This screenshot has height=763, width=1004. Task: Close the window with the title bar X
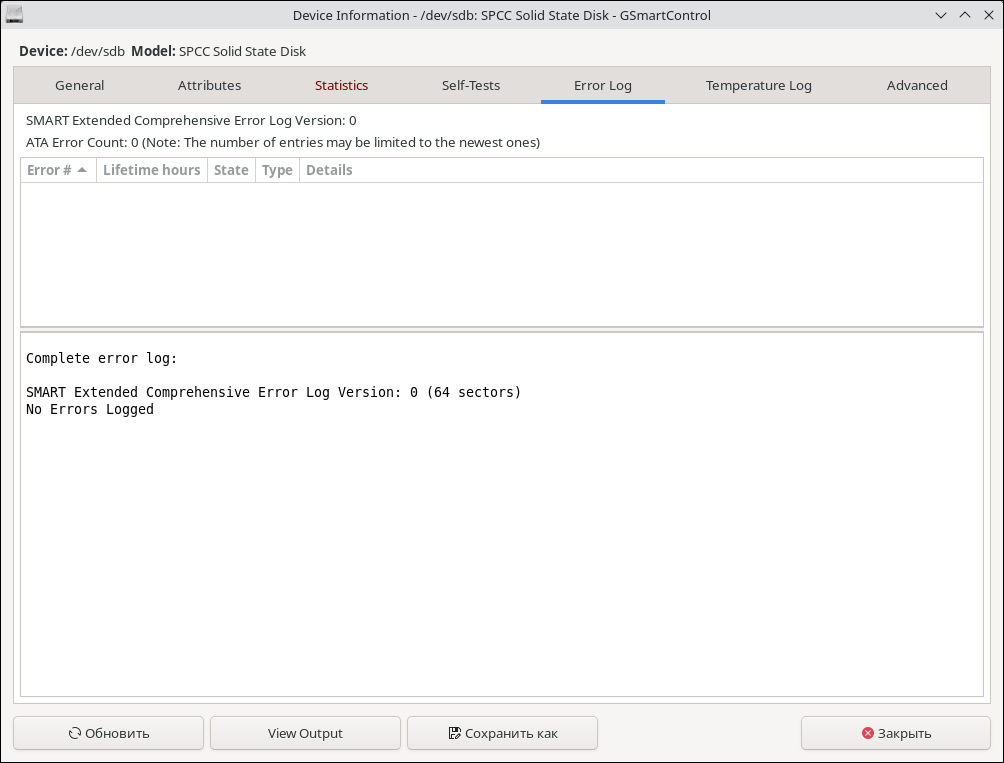(988, 15)
